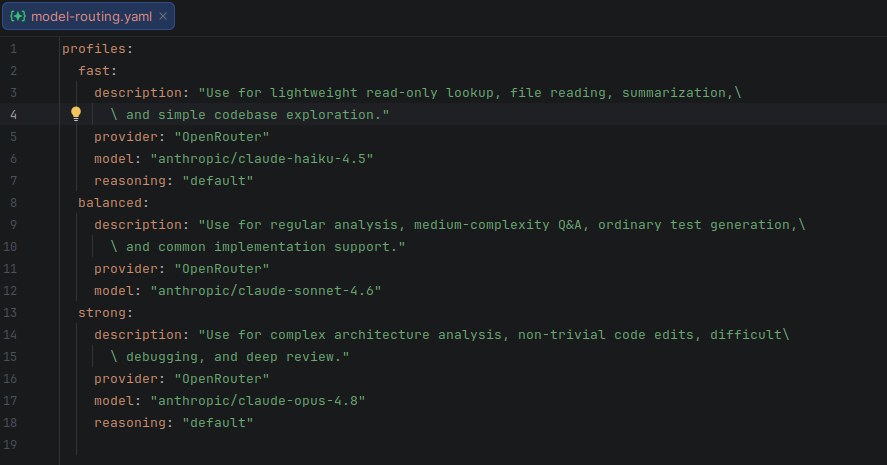
Task: Click the 'balanced:' key on line 8
Action: pos(113,203)
